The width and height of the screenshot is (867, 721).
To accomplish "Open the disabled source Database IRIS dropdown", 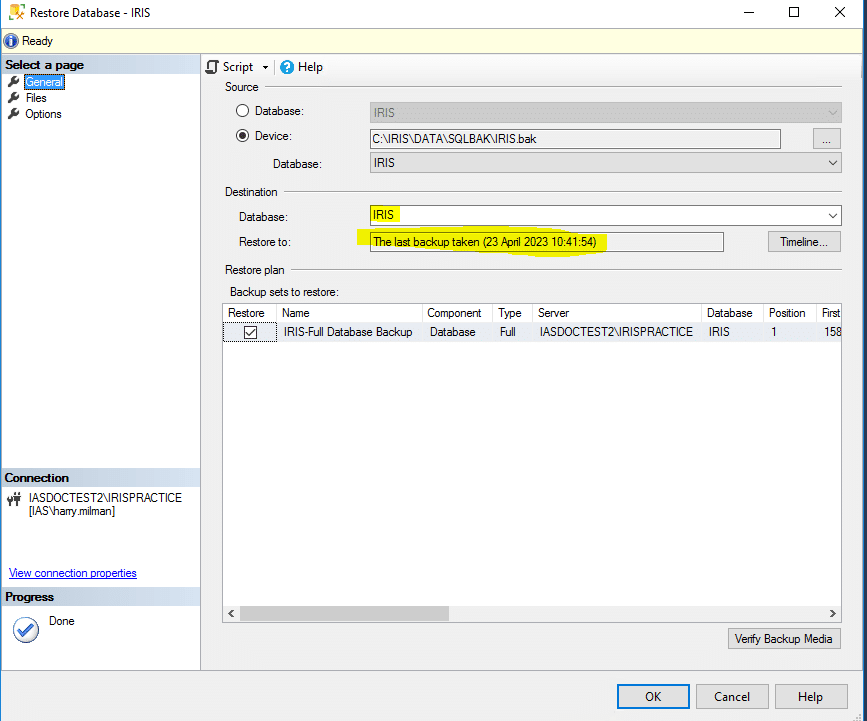I will [605, 113].
